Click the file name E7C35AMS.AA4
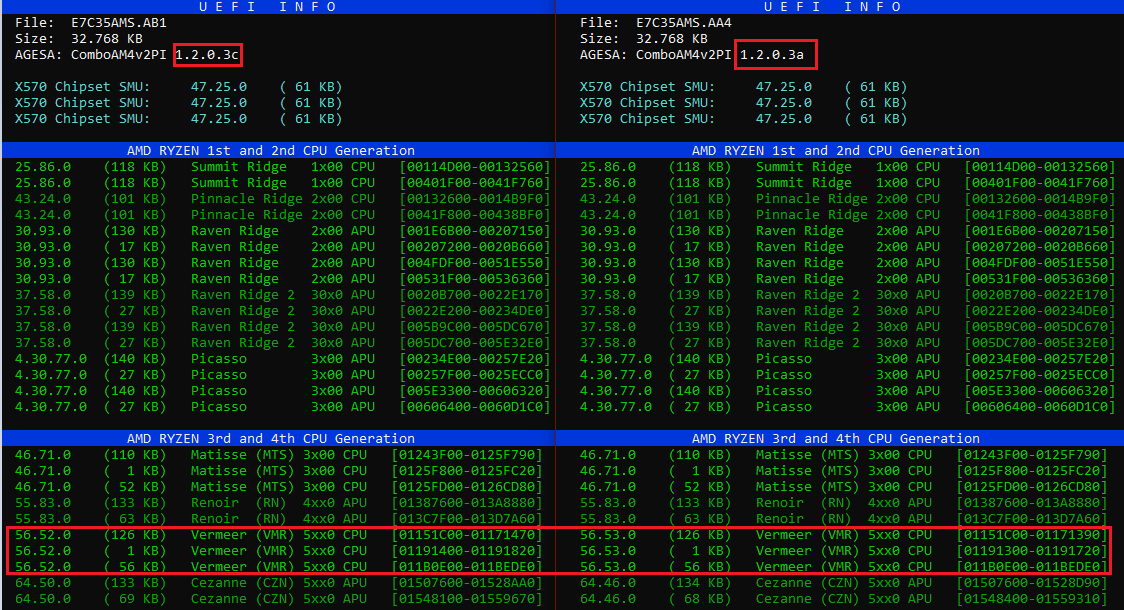The height and width of the screenshot is (610, 1124). [684, 23]
